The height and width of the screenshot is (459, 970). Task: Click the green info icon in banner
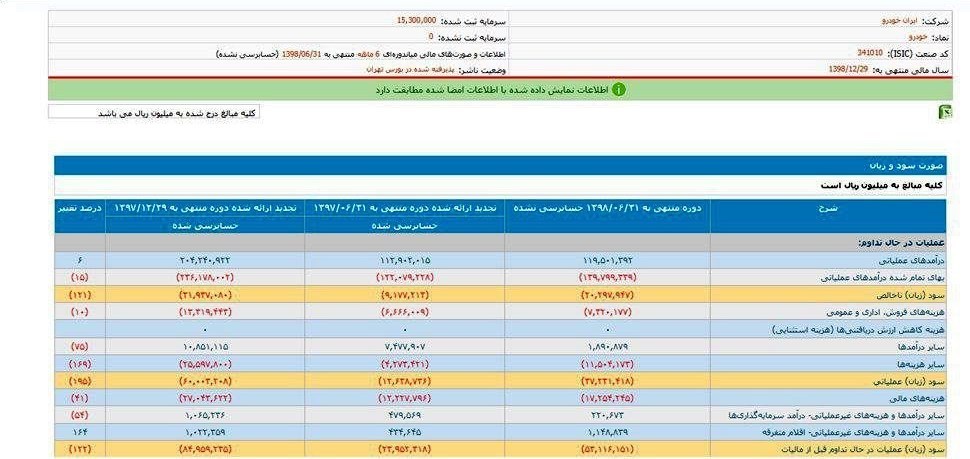coord(618,89)
